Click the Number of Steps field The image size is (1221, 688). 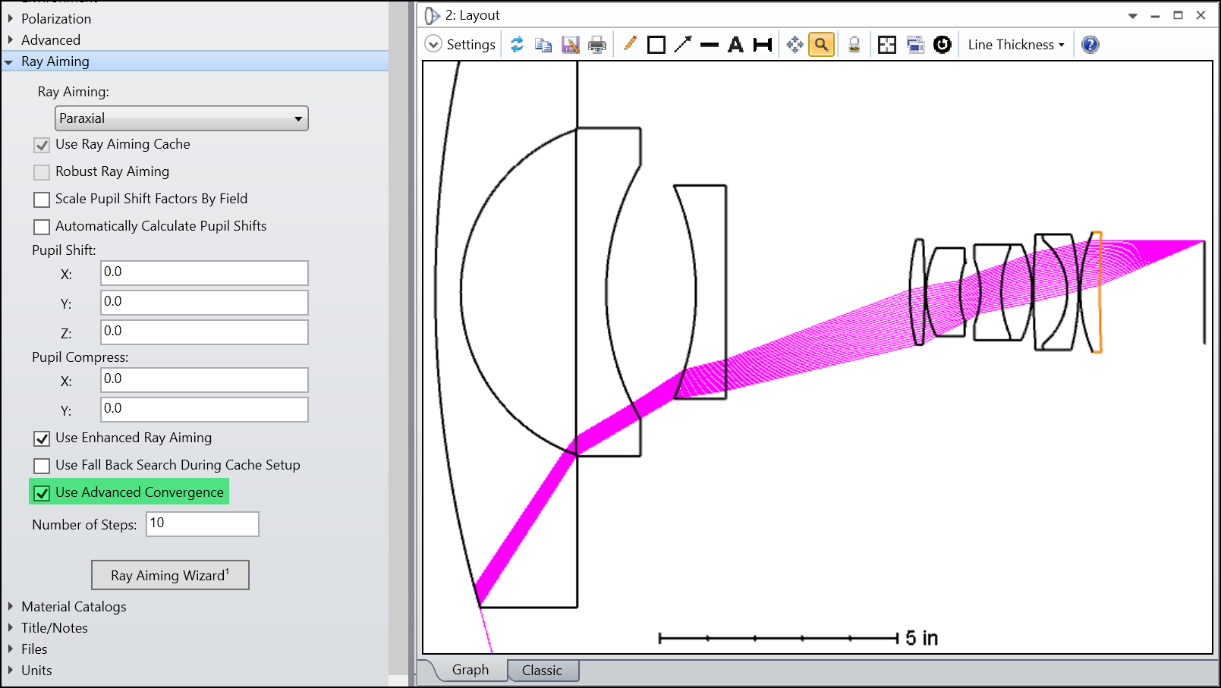(x=202, y=524)
